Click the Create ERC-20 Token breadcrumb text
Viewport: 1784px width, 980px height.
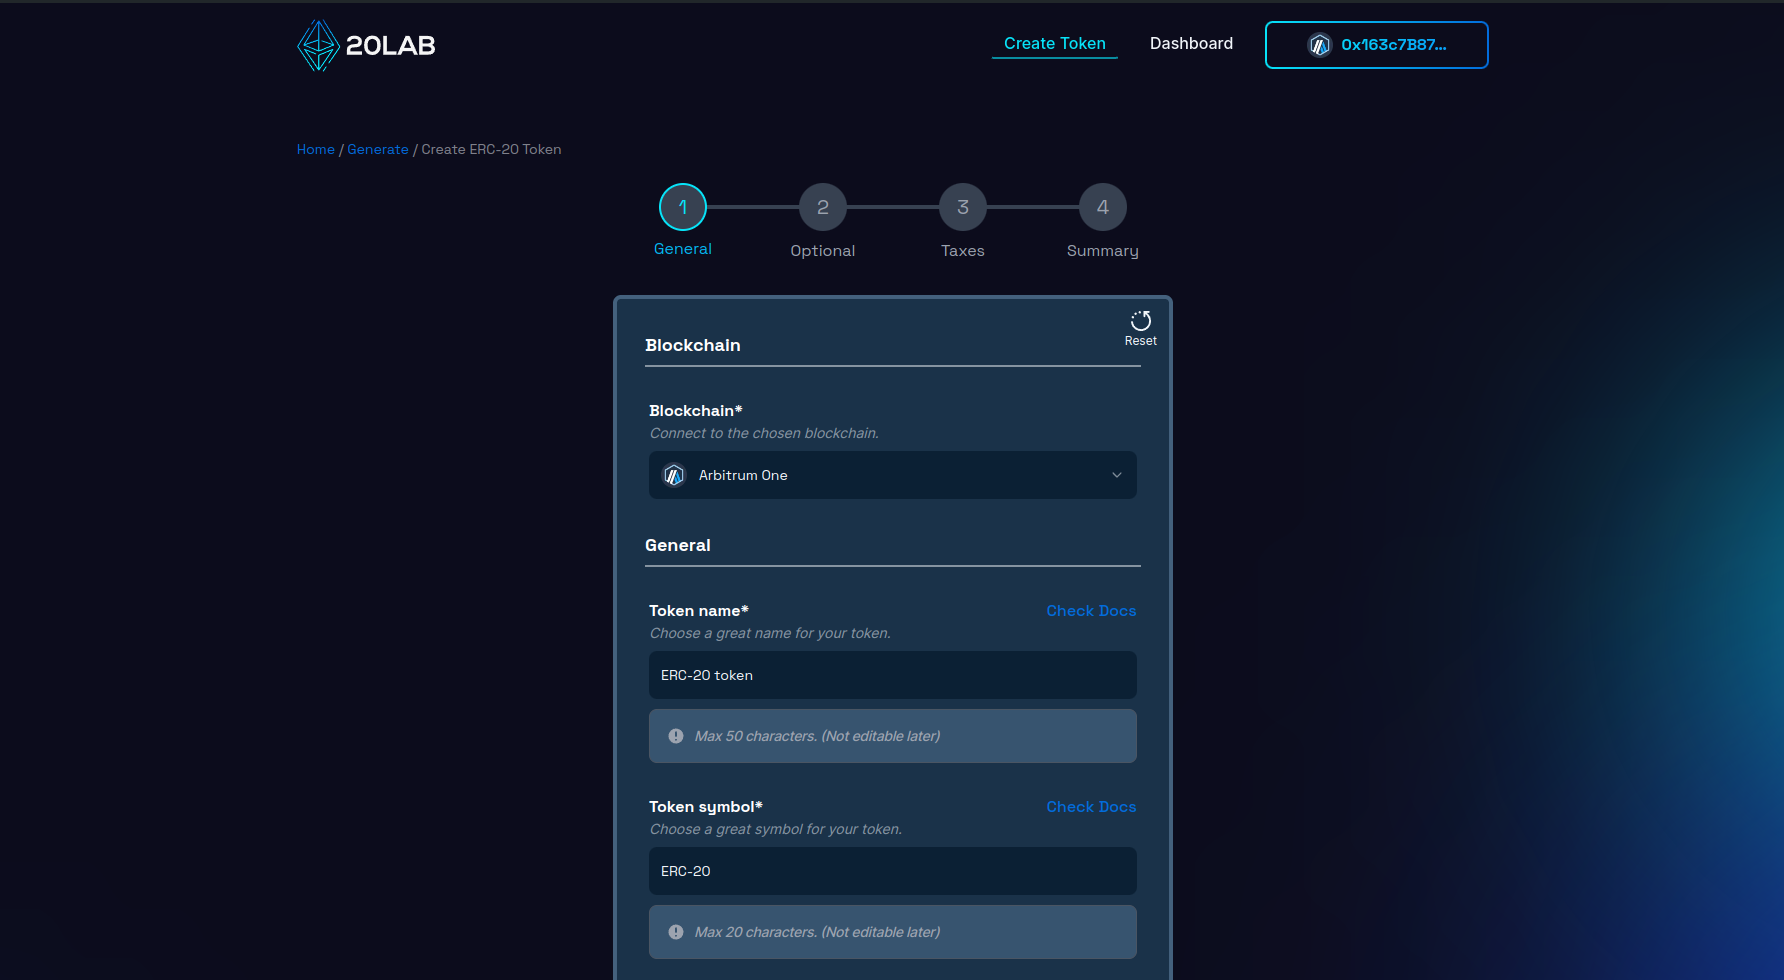click(x=491, y=149)
